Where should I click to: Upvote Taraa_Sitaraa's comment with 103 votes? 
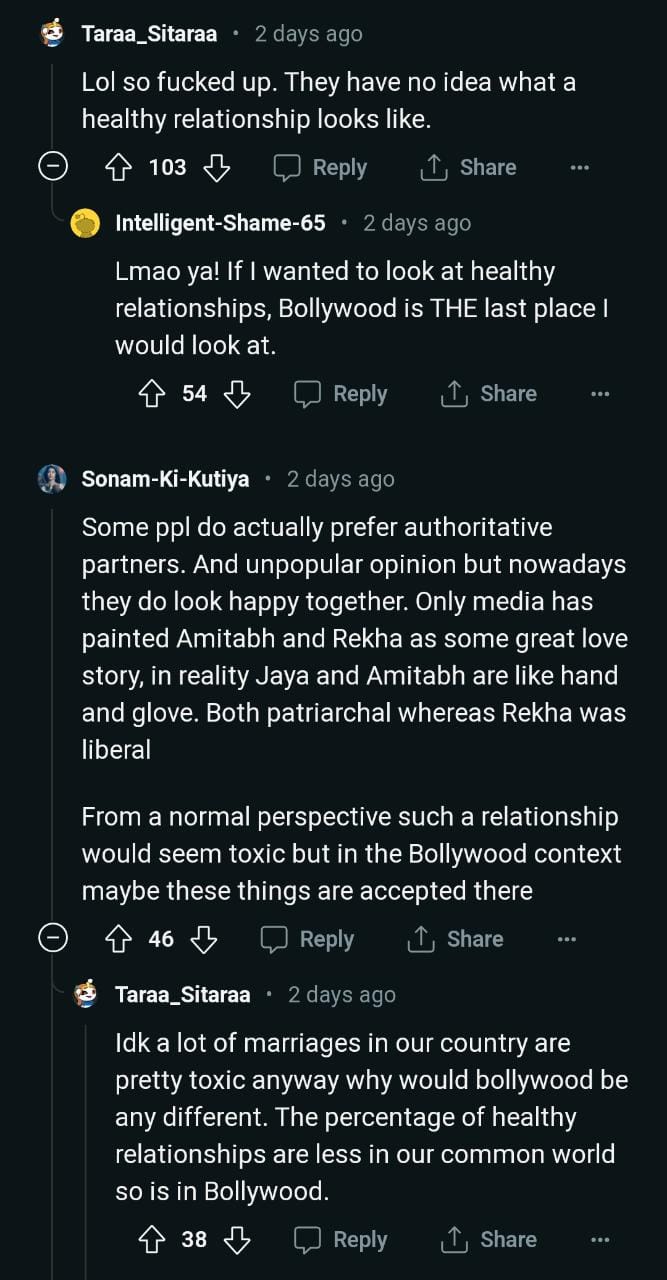(120, 168)
